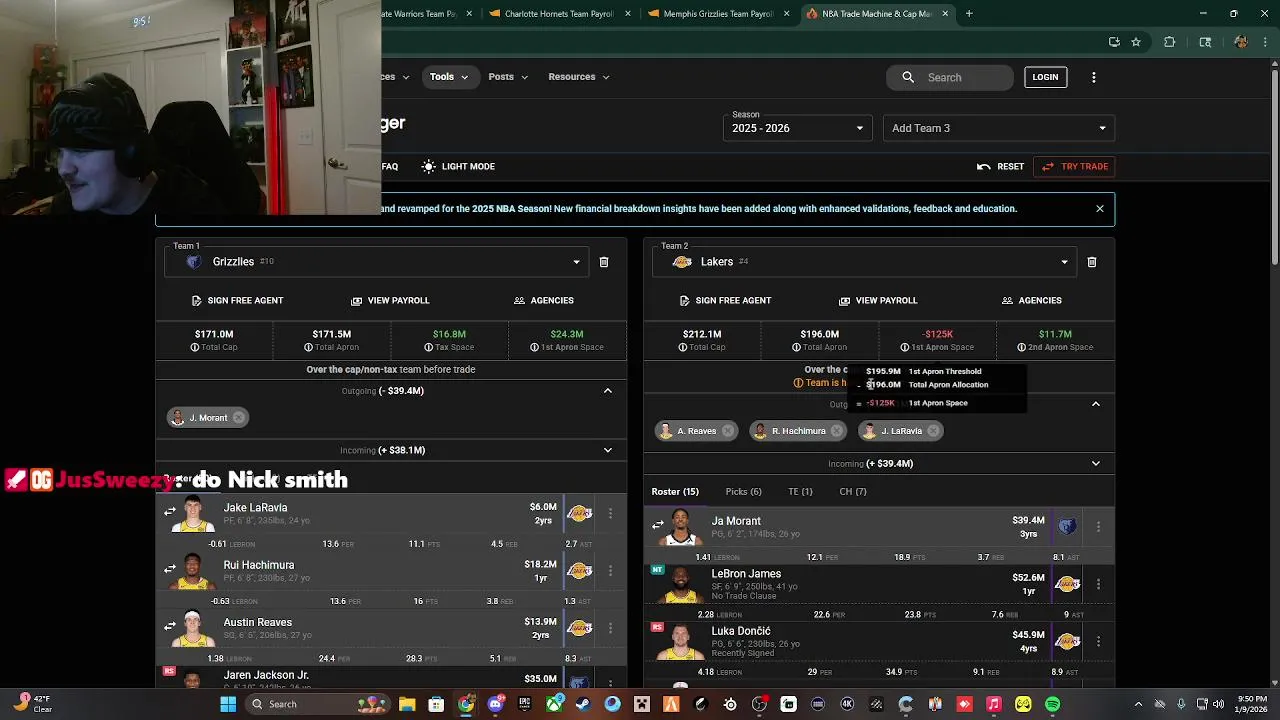The width and height of the screenshot is (1280, 720).
Task: Open the FAQ link
Action: pyautogui.click(x=390, y=167)
